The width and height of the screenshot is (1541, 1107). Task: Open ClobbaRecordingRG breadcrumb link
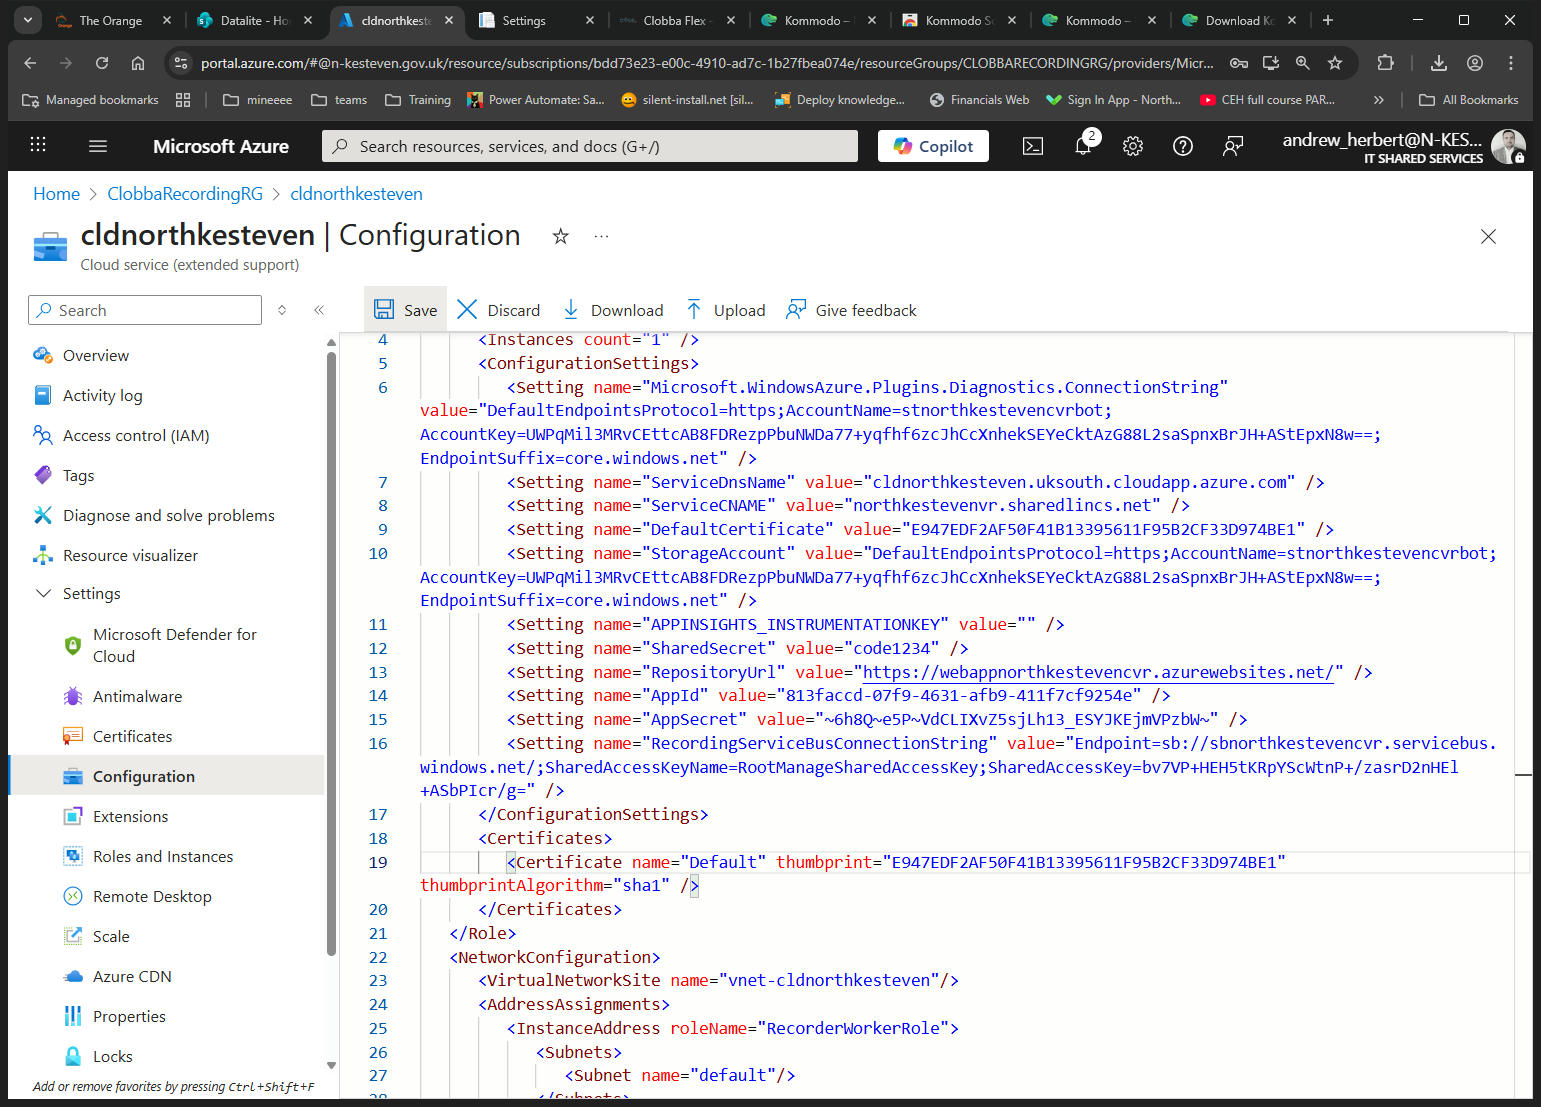185,194
